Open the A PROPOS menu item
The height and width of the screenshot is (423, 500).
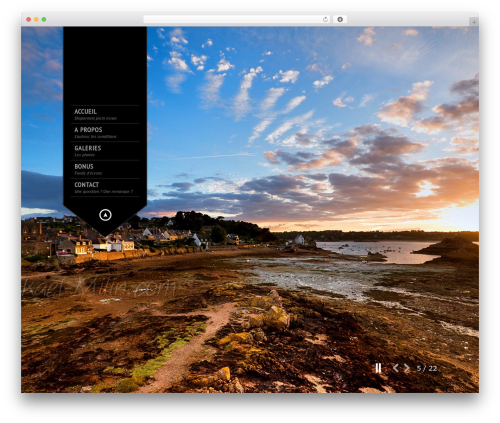click(105, 133)
